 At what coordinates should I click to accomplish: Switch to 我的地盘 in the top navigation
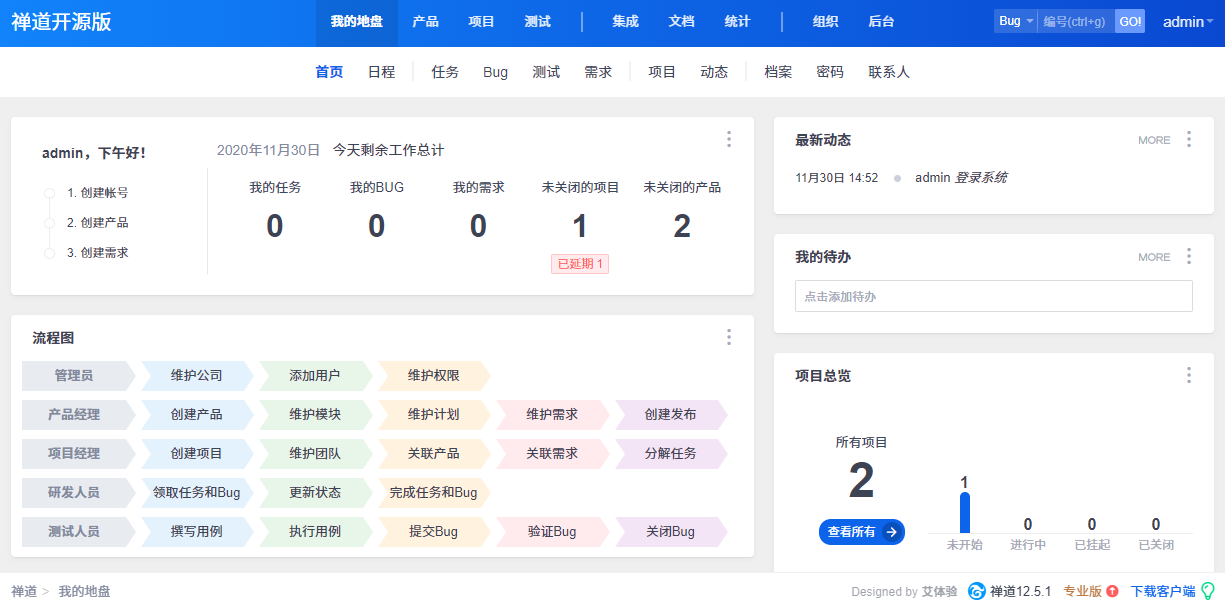click(357, 21)
